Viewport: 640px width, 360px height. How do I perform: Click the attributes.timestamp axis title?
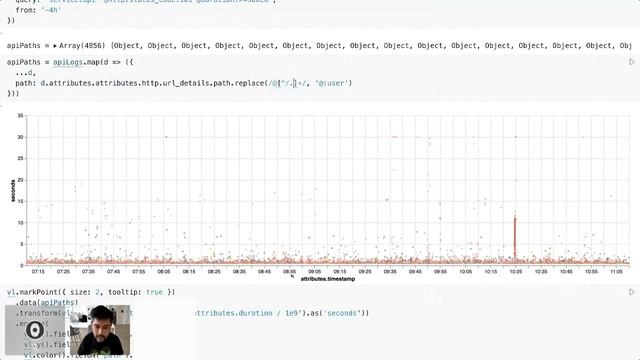(328, 279)
